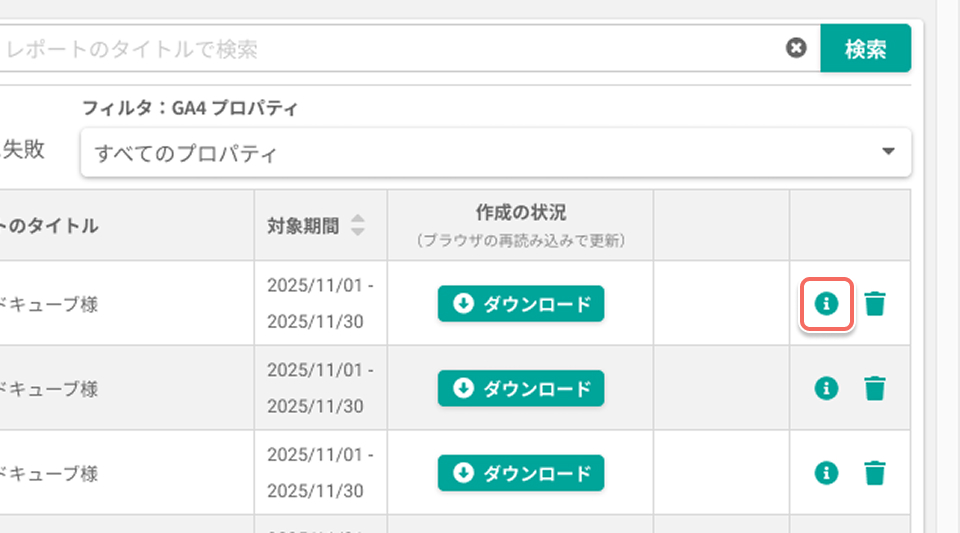Image resolution: width=960 pixels, height=533 pixels.
Task: Download the first row report
Action: click(520, 304)
